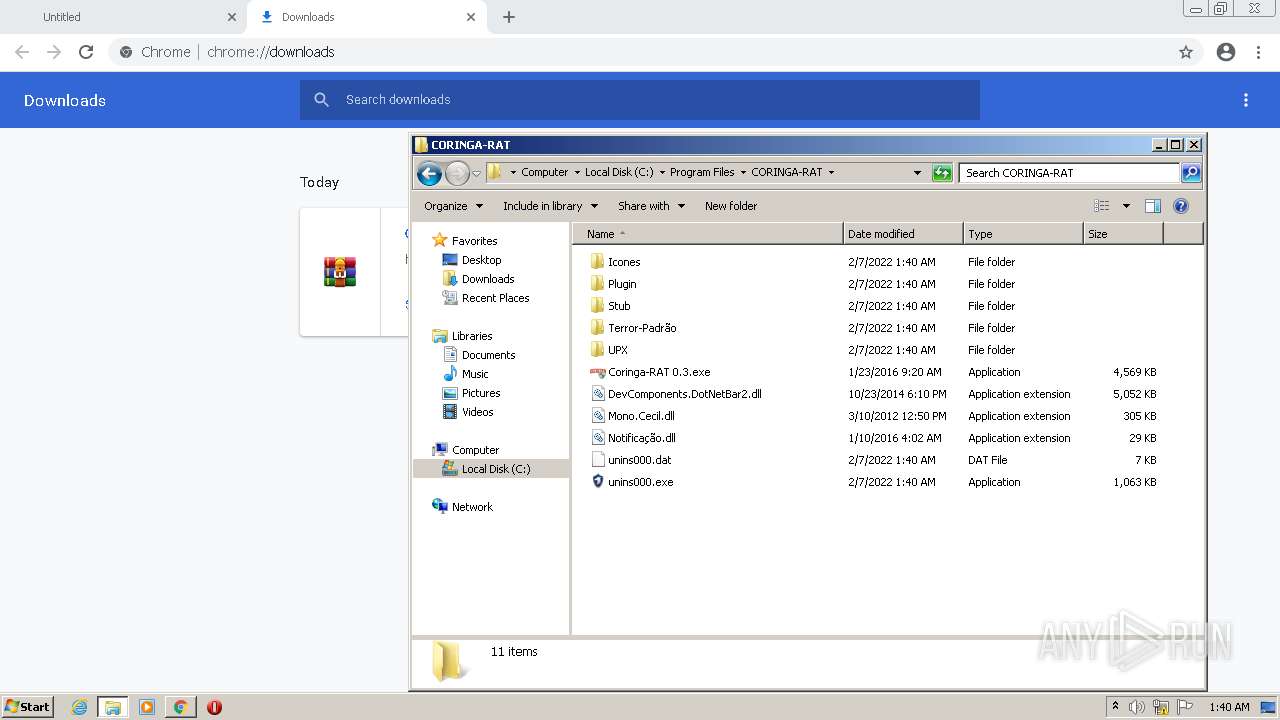Viewport: 1280px width, 720px height.
Task: Select Computer in navigation pane
Action: (x=475, y=450)
